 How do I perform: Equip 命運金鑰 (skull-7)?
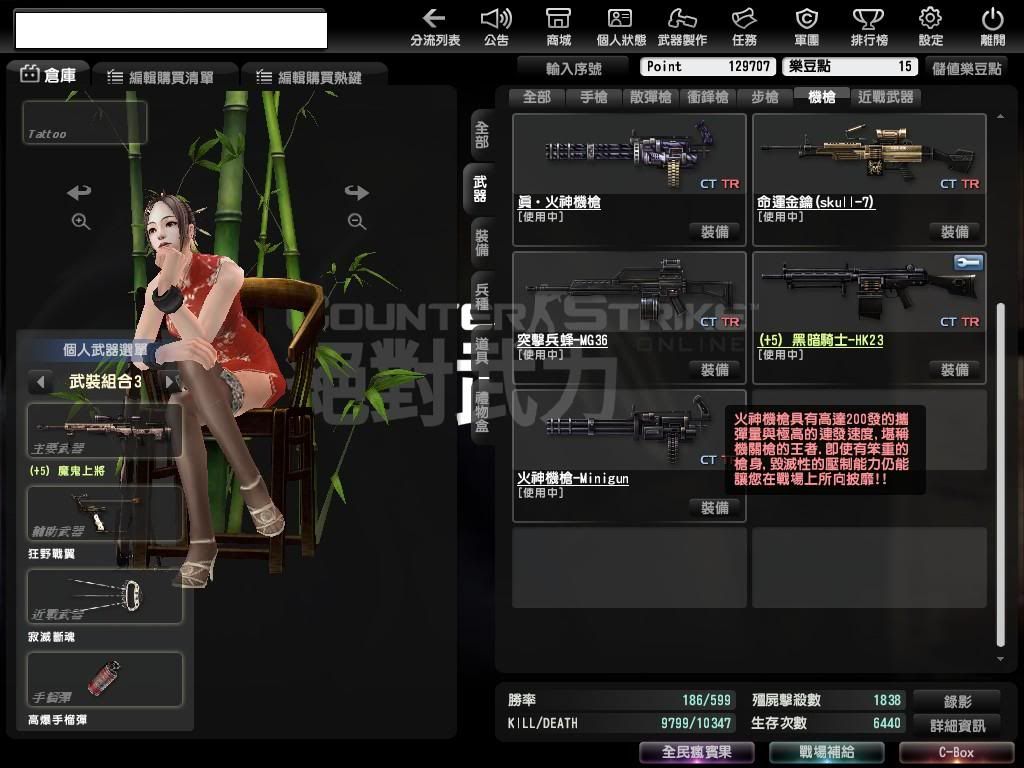coord(955,232)
